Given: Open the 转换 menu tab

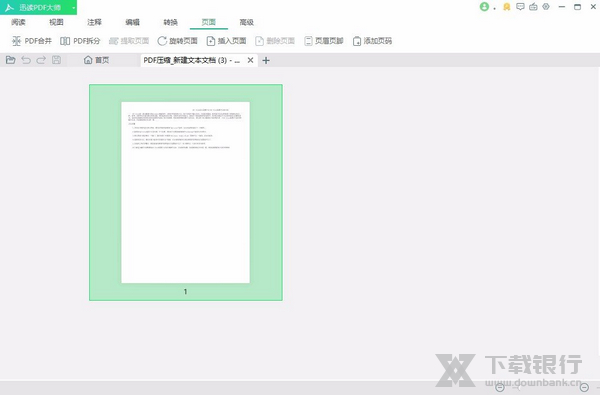Looking at the screenshot, I should 171,22.
